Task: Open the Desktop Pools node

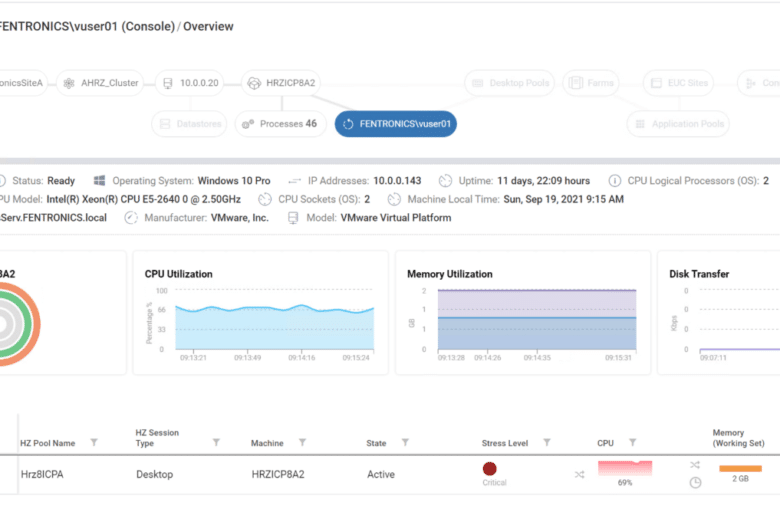Action: (510, 83)
